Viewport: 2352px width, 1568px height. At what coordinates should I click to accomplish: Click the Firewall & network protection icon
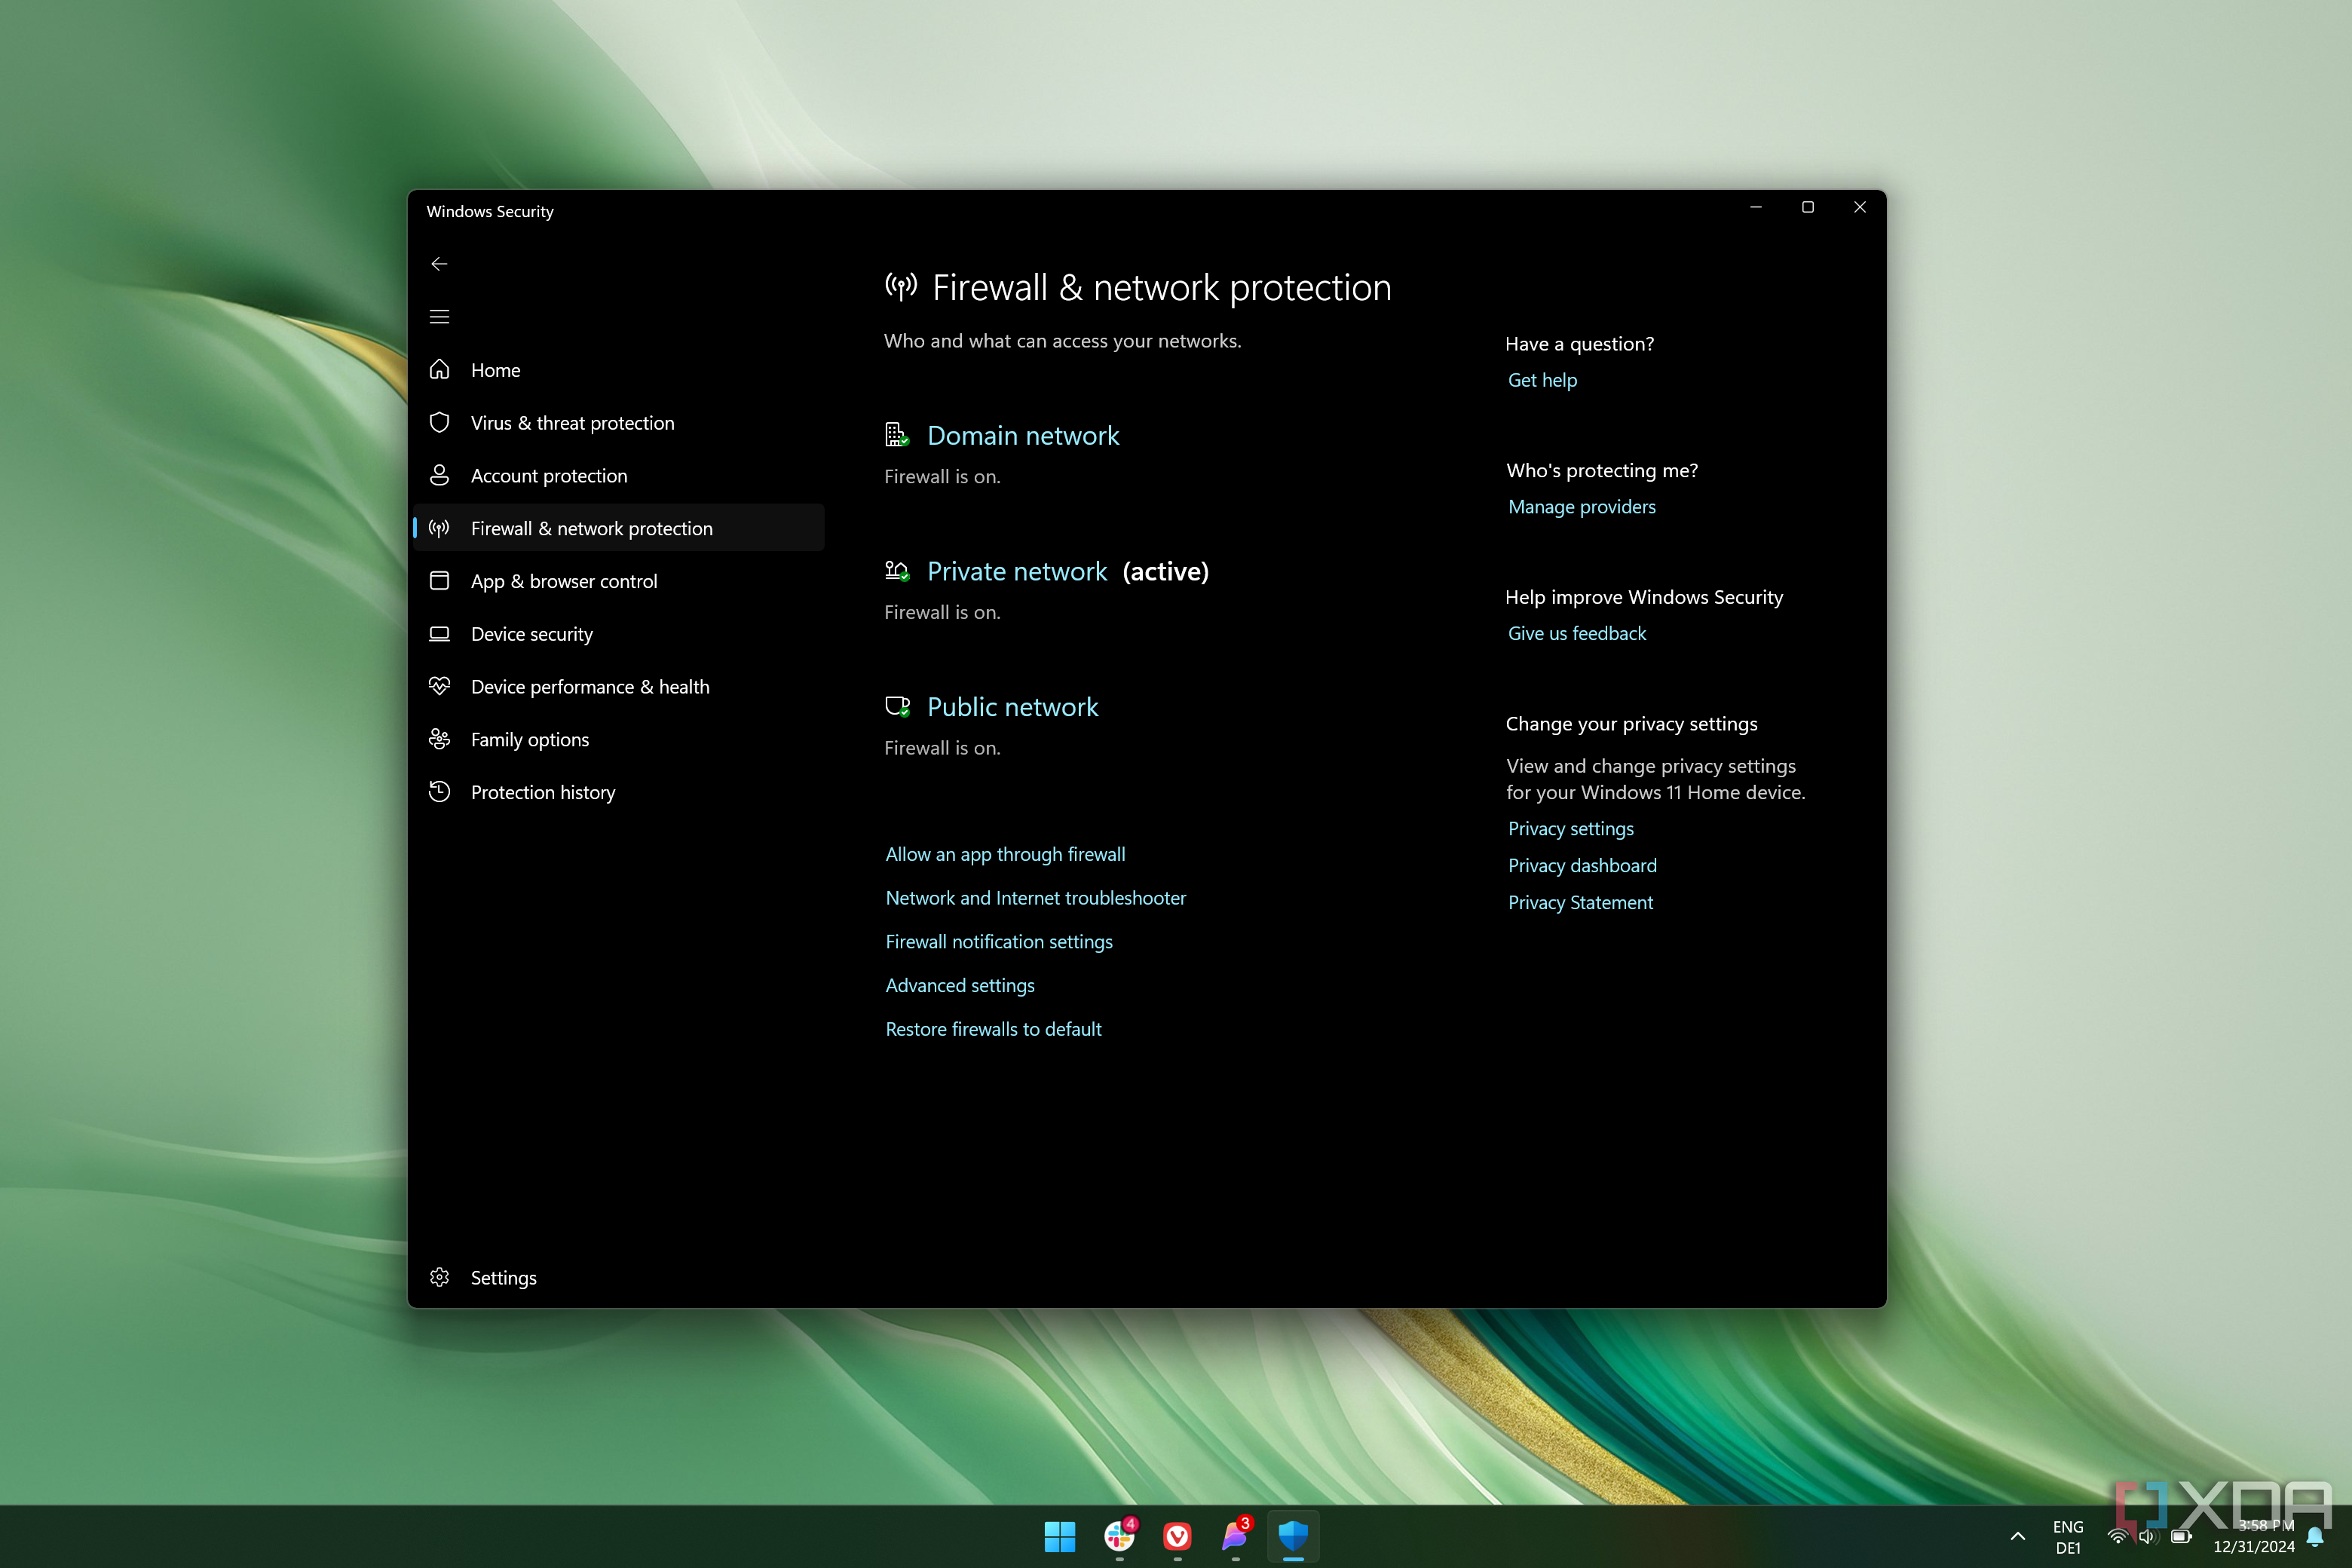click(x=441, y=528)
